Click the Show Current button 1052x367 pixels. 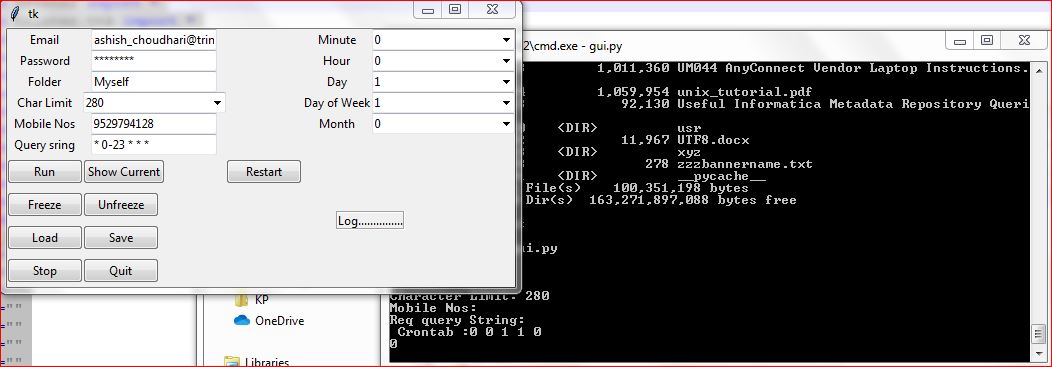(124, 172)
